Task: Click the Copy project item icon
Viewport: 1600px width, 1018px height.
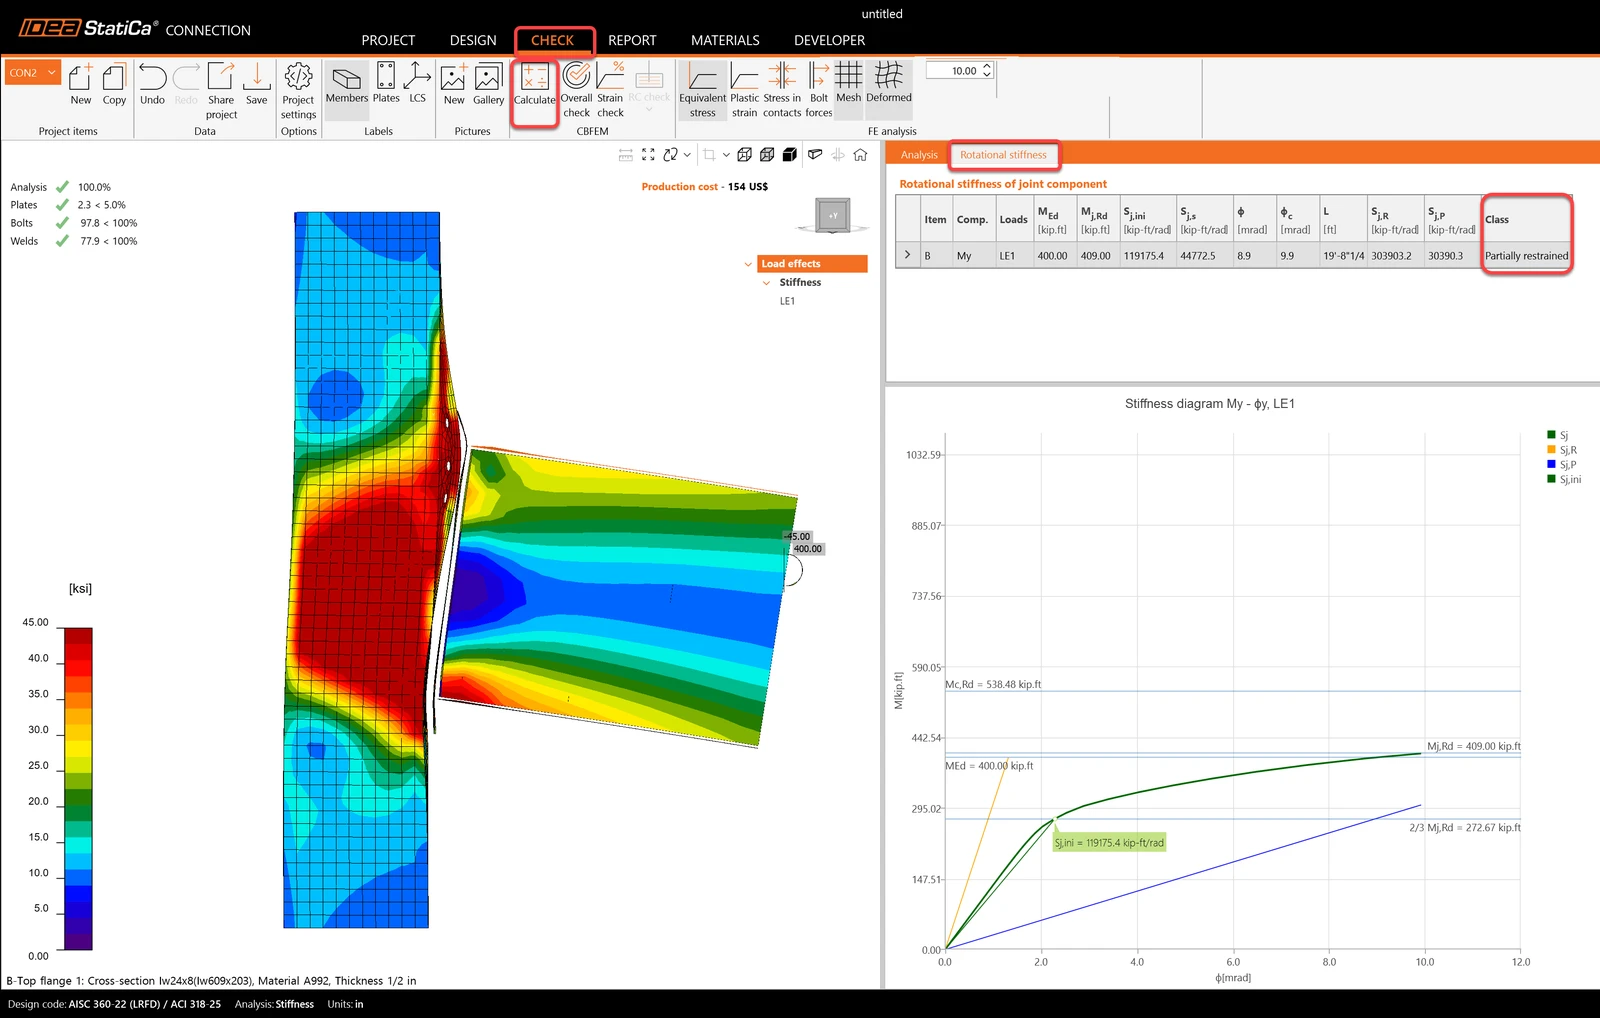Action: [114, 84]
